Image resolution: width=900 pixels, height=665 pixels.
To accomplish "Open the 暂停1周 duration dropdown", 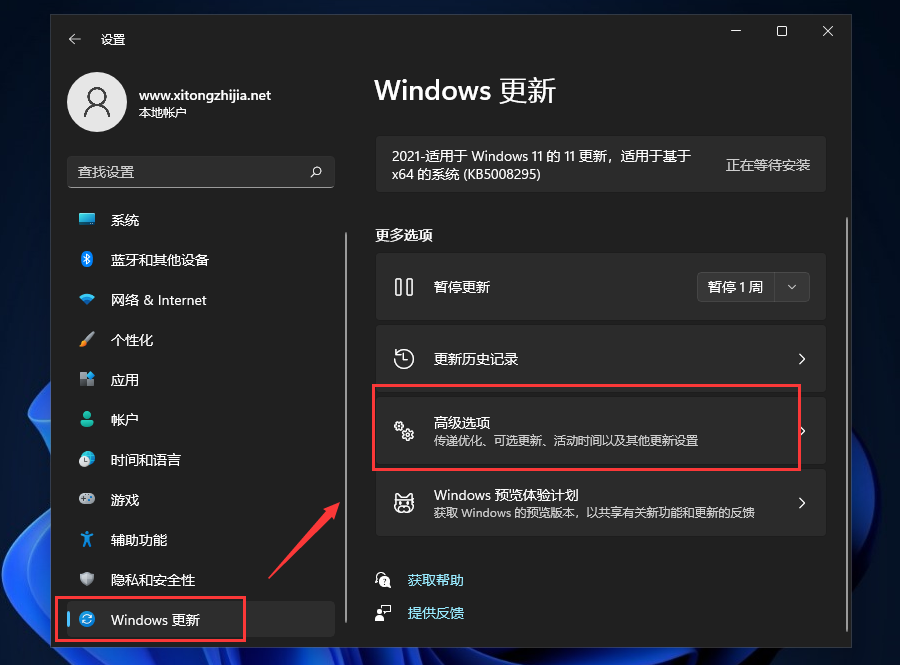I will [x=791, y=287].
